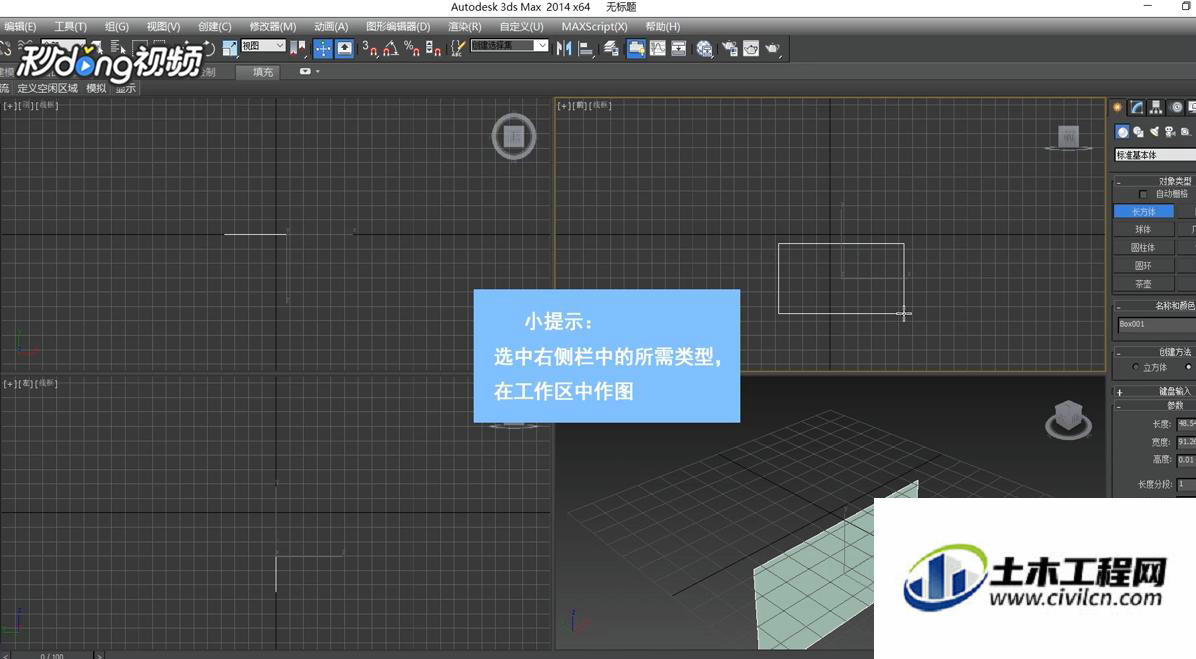The image size is (1196, 659).
Task: Toggle the spinner snap icon
Action: [433, 49]
